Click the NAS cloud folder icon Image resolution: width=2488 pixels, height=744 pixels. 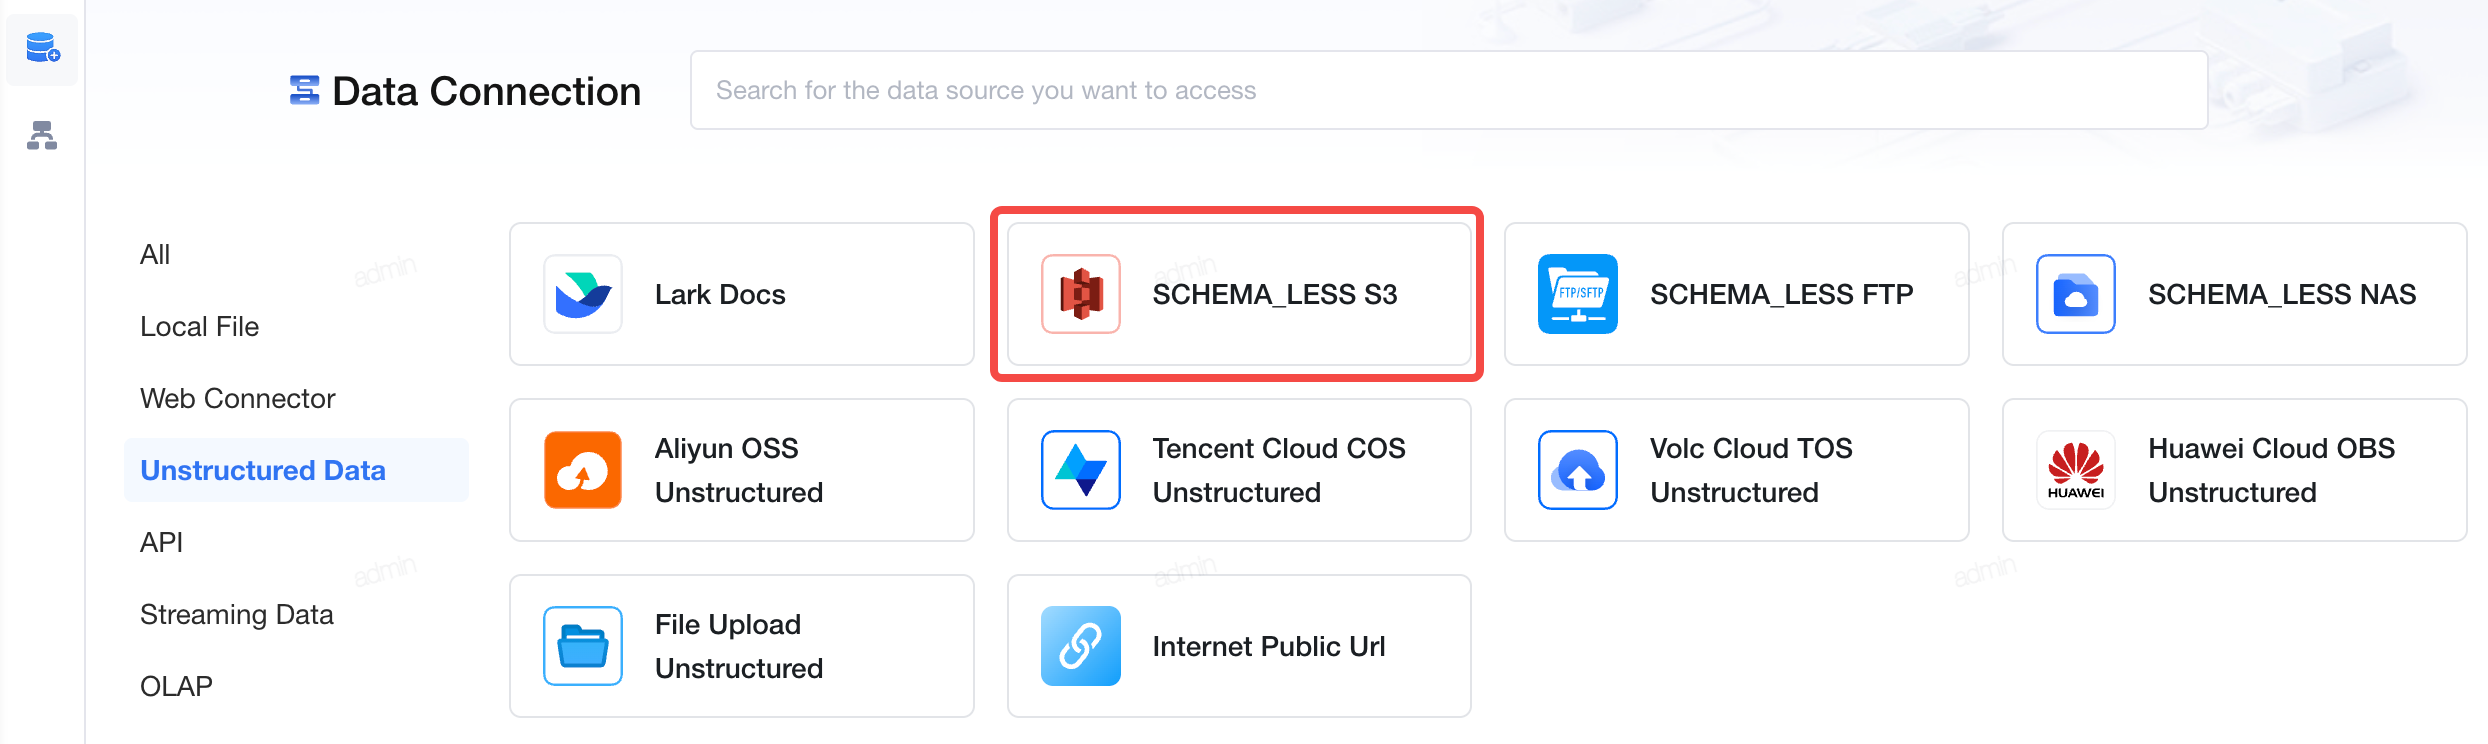[x=2076, y=294]
